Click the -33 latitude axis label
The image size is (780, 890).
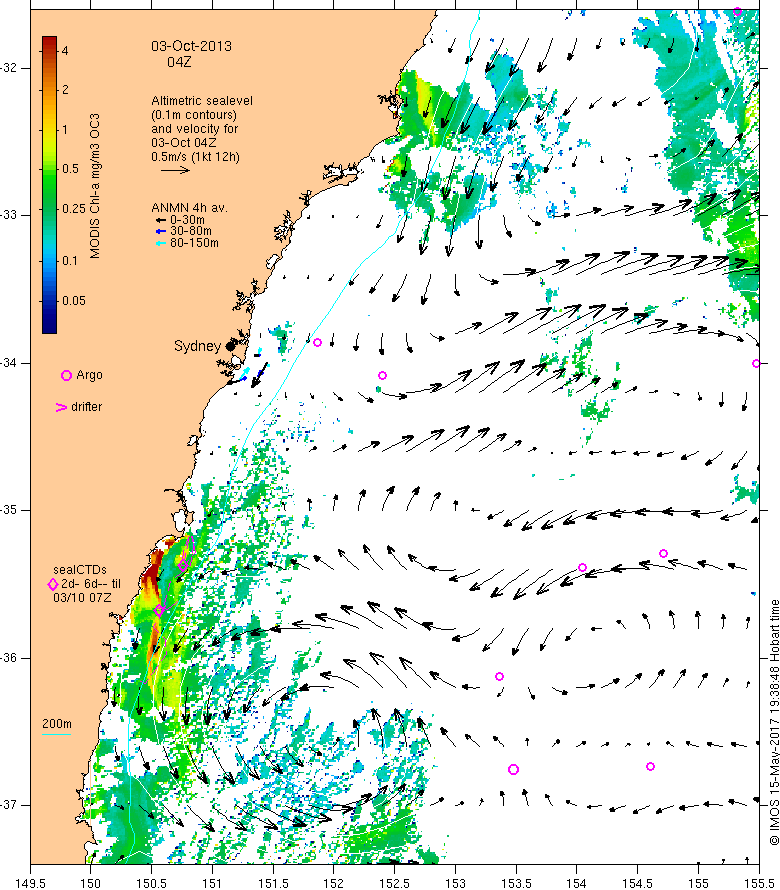(x=9, y=215)
